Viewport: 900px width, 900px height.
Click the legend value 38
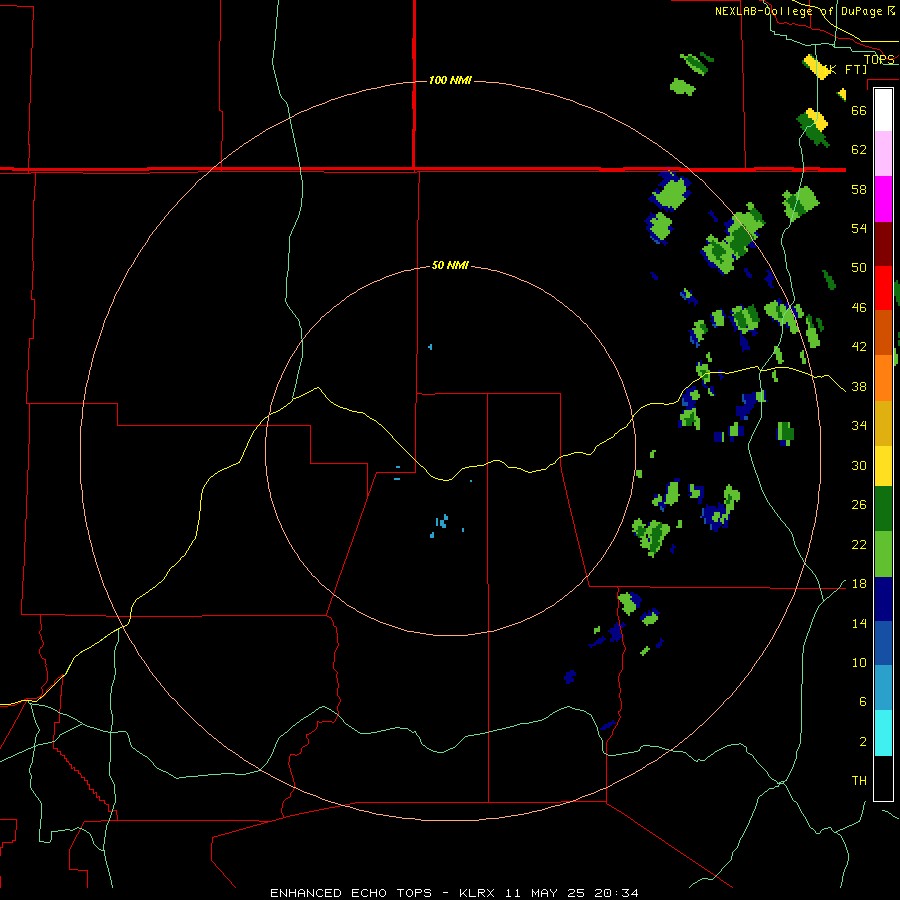(859, 387)
